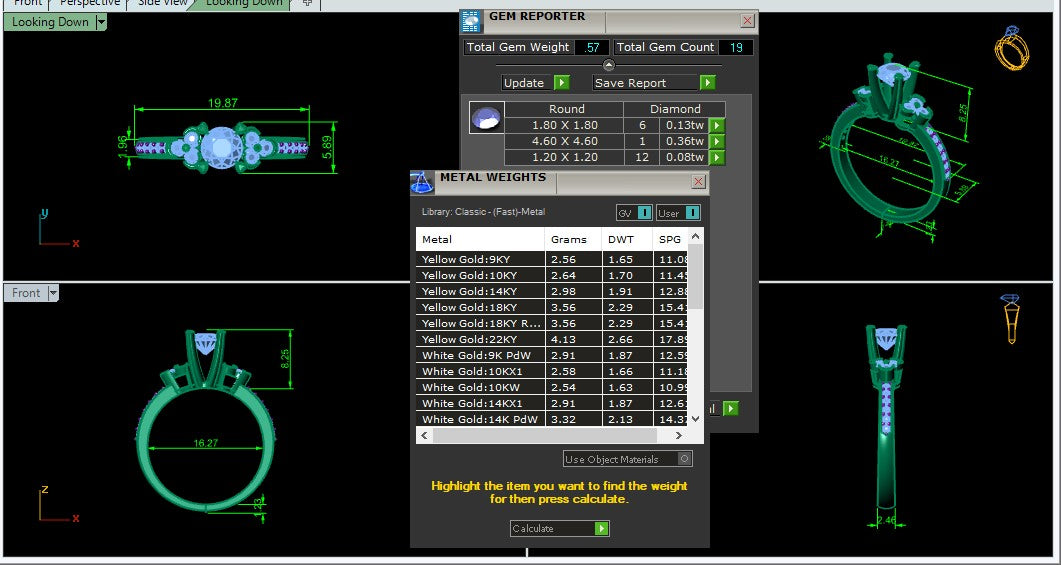Enable Use Object Materials option
The image size is (1061, 565).
[627, 459]
